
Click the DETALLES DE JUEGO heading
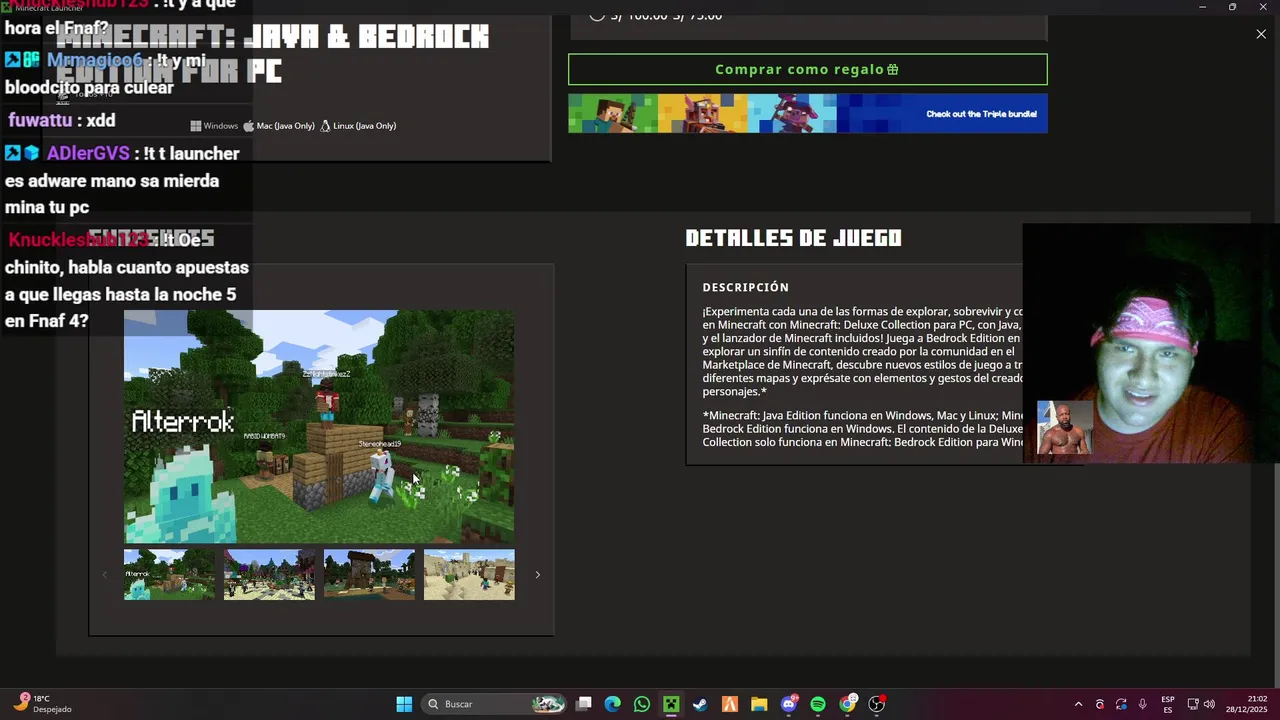coord(793,238)
